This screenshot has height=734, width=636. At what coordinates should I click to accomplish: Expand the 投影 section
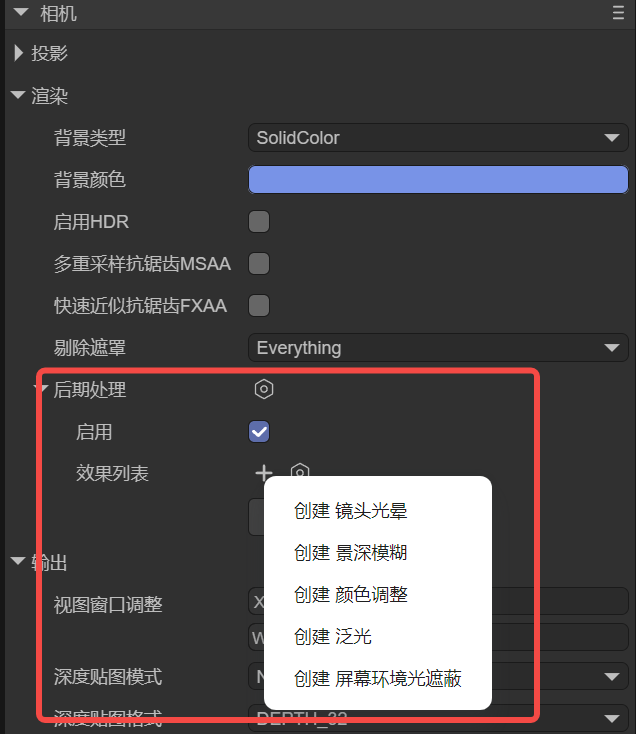click(x=19, y=53)
